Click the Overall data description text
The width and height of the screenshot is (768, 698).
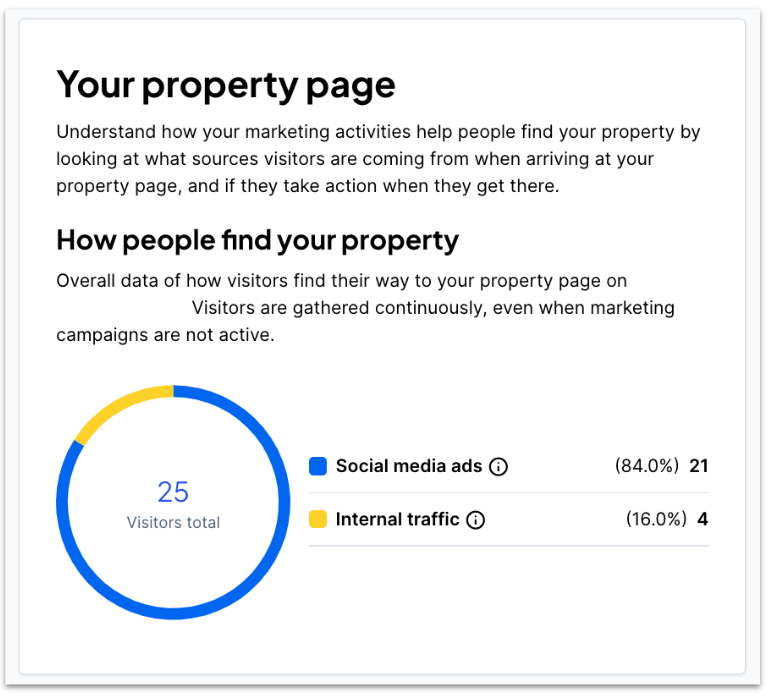point(365,308)
